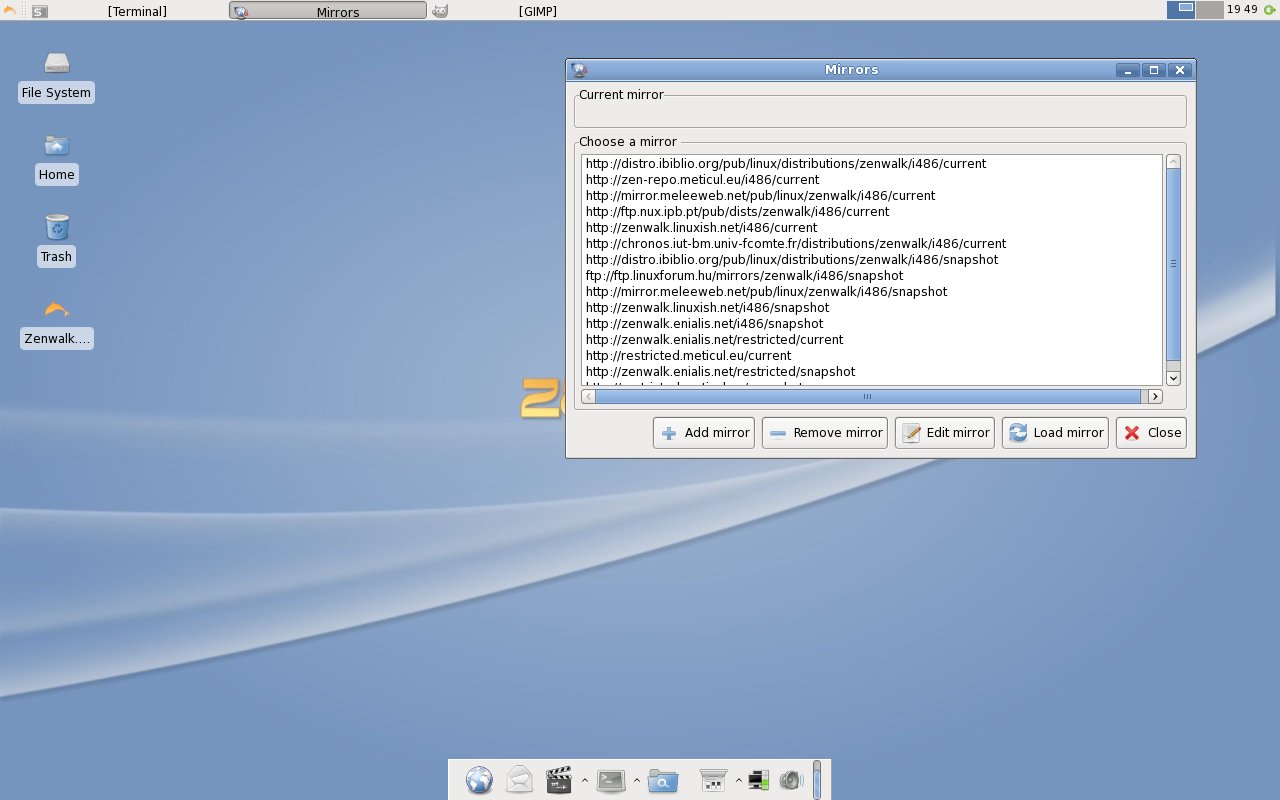1280x800 pixels.
Task: Expand the arrow next to the clapperboard launcher
Action: 585,780
